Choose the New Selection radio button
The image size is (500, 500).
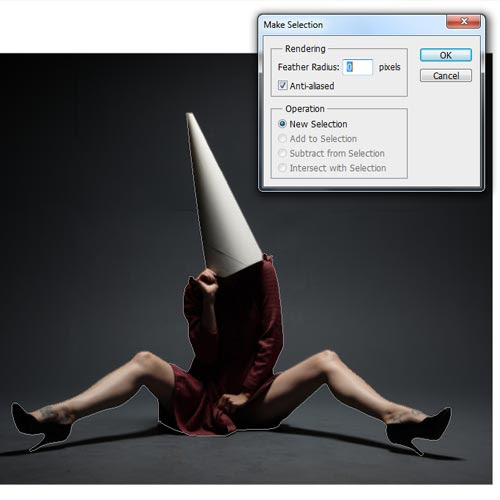click(282, 124)
